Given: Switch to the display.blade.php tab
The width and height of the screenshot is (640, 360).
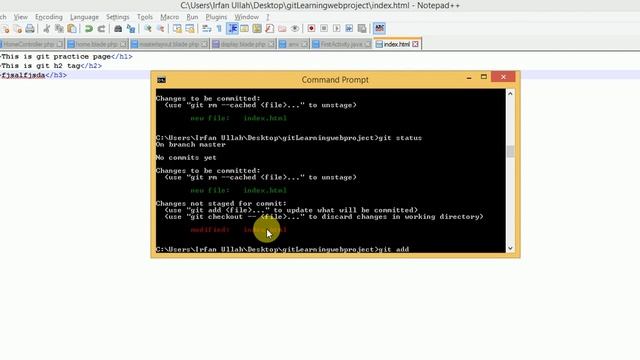Looking at the screenshot, I should click(x=243, y=44).
